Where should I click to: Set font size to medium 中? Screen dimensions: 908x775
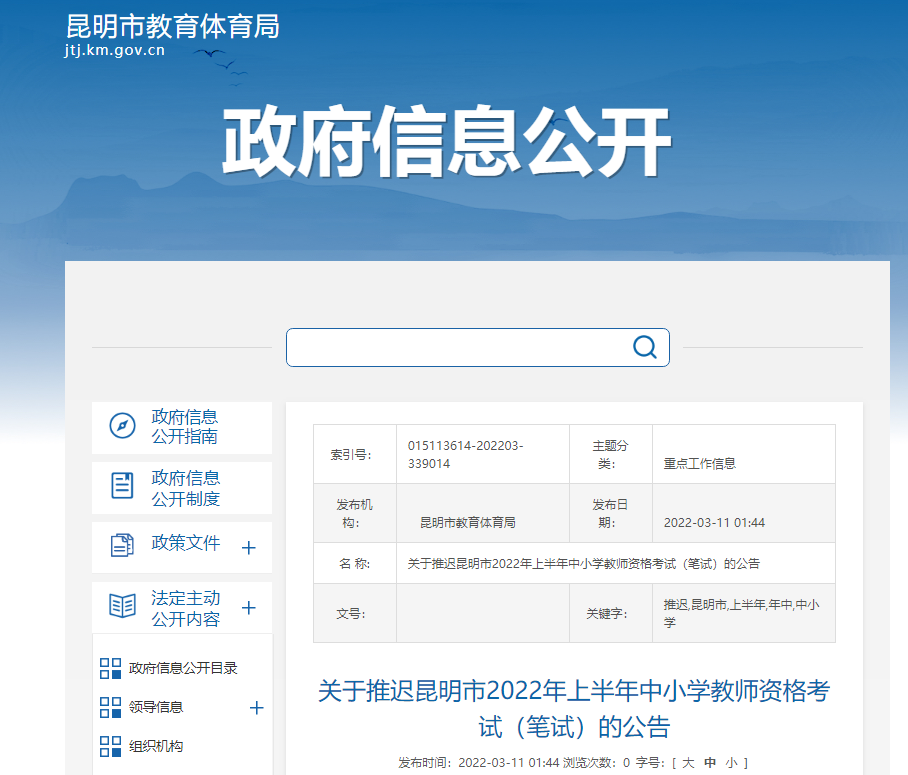[710, 763]
